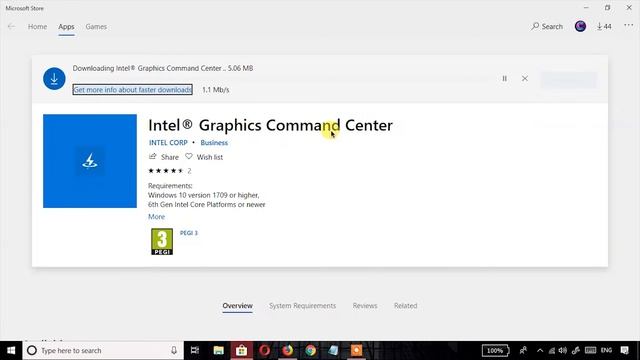The height and width of the screenshot is (360, 640).
Task: Launch Opera from the taskbar
Action: 264,351
